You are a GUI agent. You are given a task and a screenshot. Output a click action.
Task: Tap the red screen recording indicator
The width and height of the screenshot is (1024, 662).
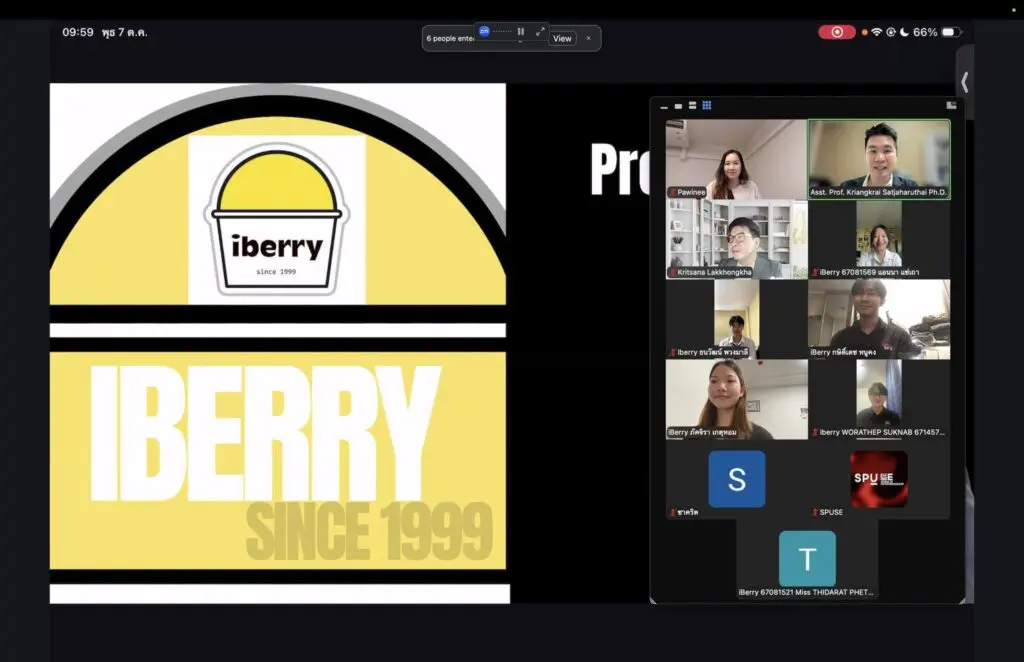coord(837,32)
